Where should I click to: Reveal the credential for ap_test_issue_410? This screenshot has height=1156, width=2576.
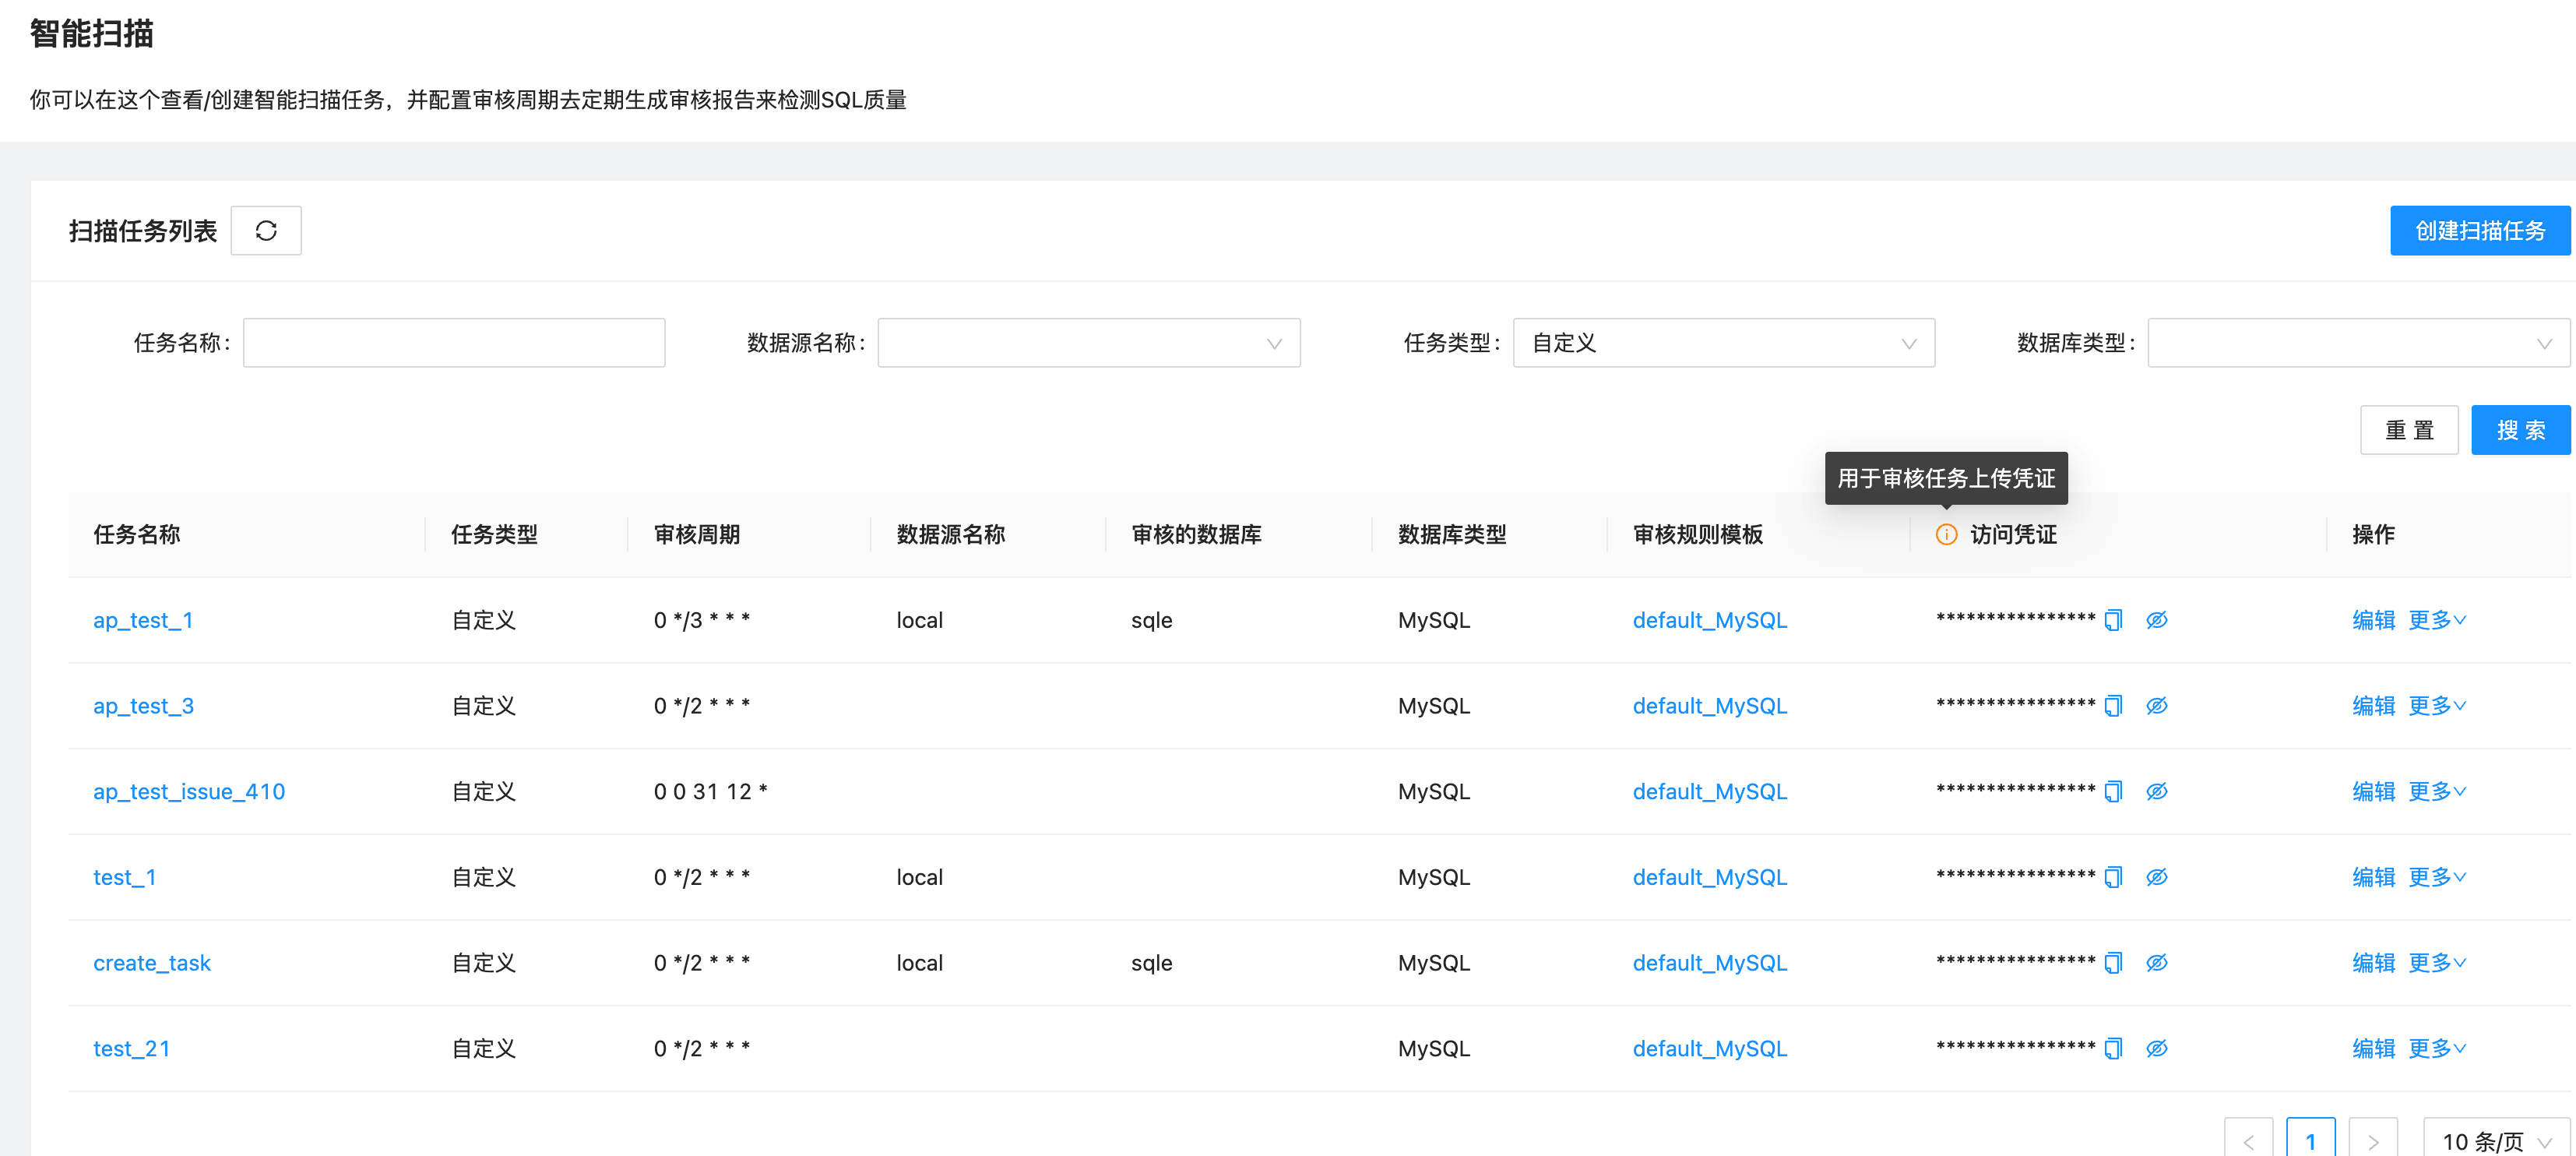coord(2157,790)
